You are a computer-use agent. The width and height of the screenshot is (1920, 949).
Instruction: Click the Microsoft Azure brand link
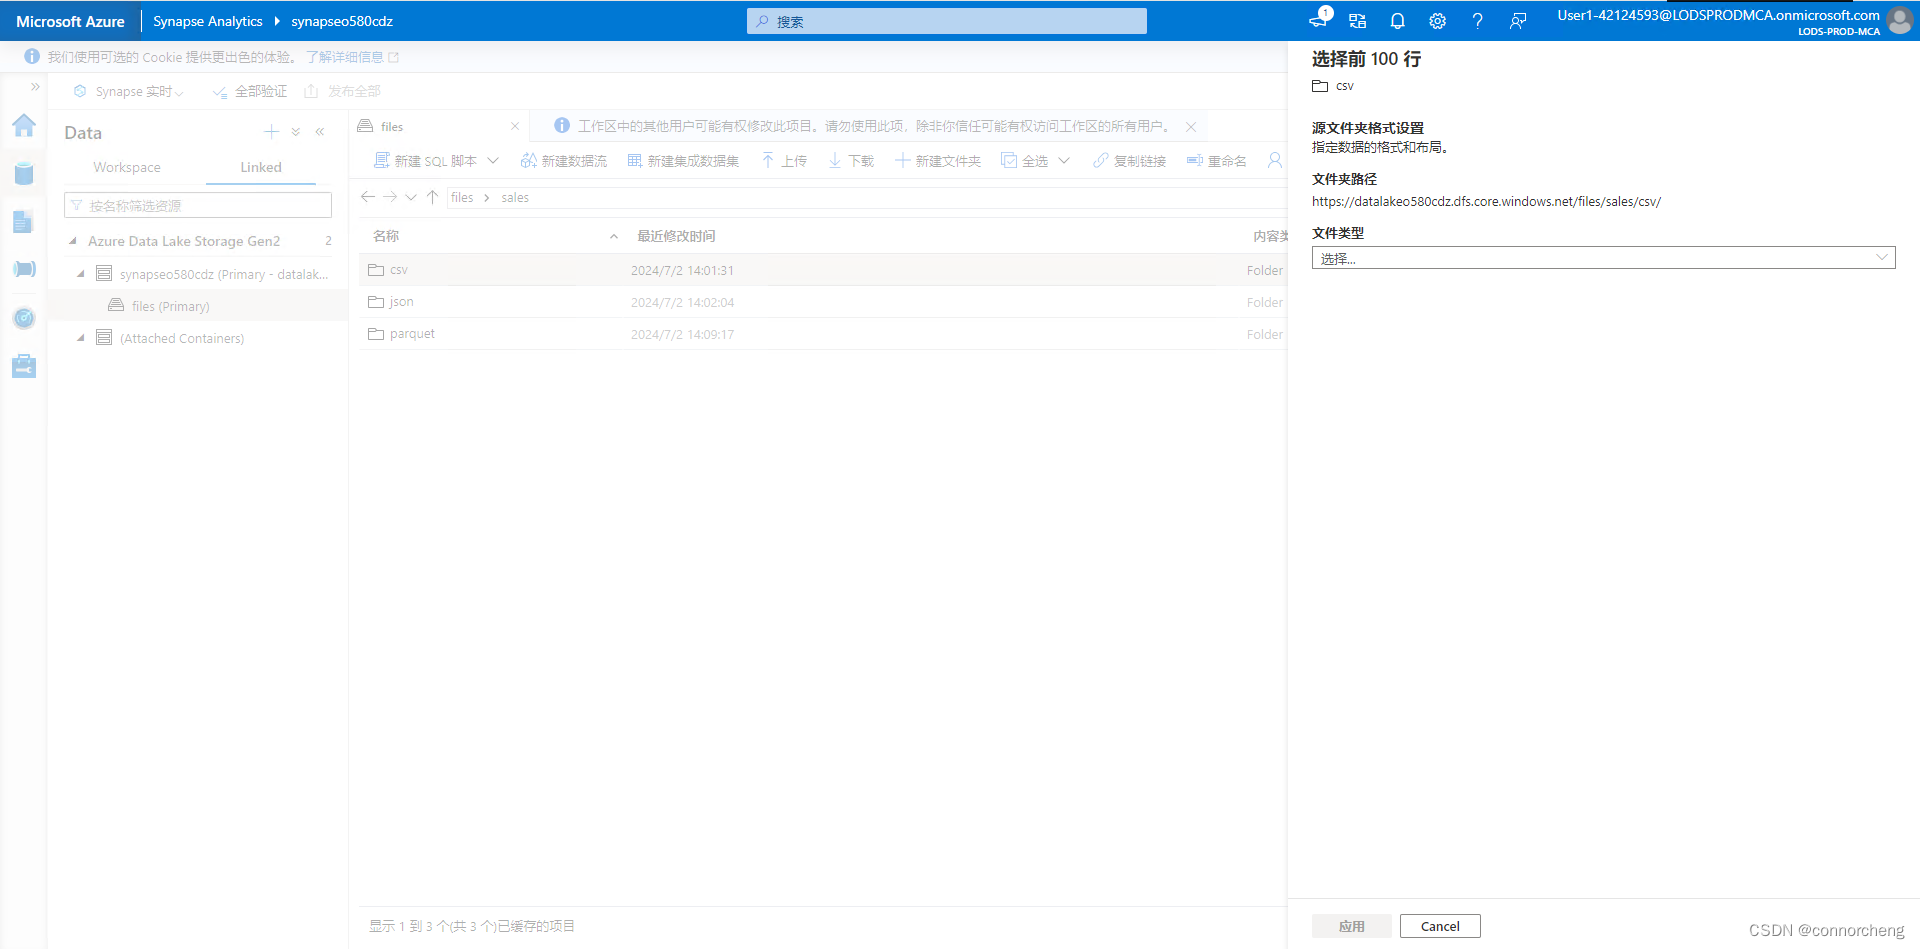point(70,21)
